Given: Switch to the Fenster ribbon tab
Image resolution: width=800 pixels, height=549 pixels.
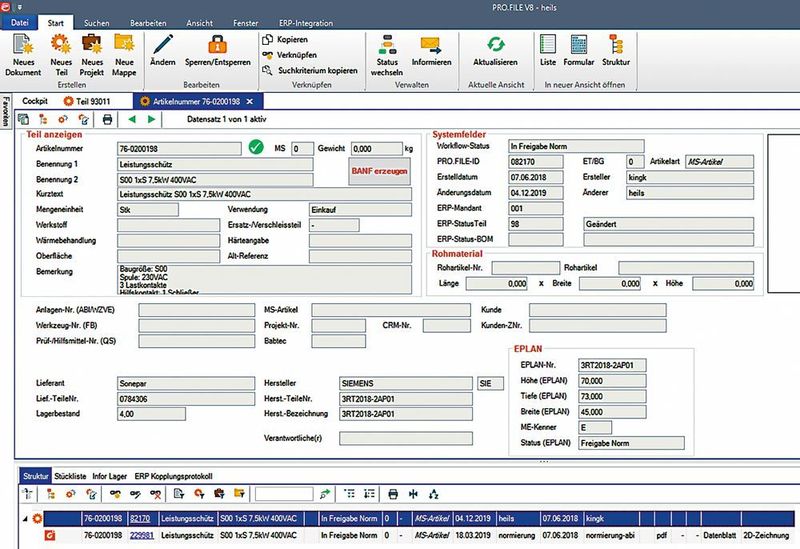Looking at the screenshot, I should [245, 23].
